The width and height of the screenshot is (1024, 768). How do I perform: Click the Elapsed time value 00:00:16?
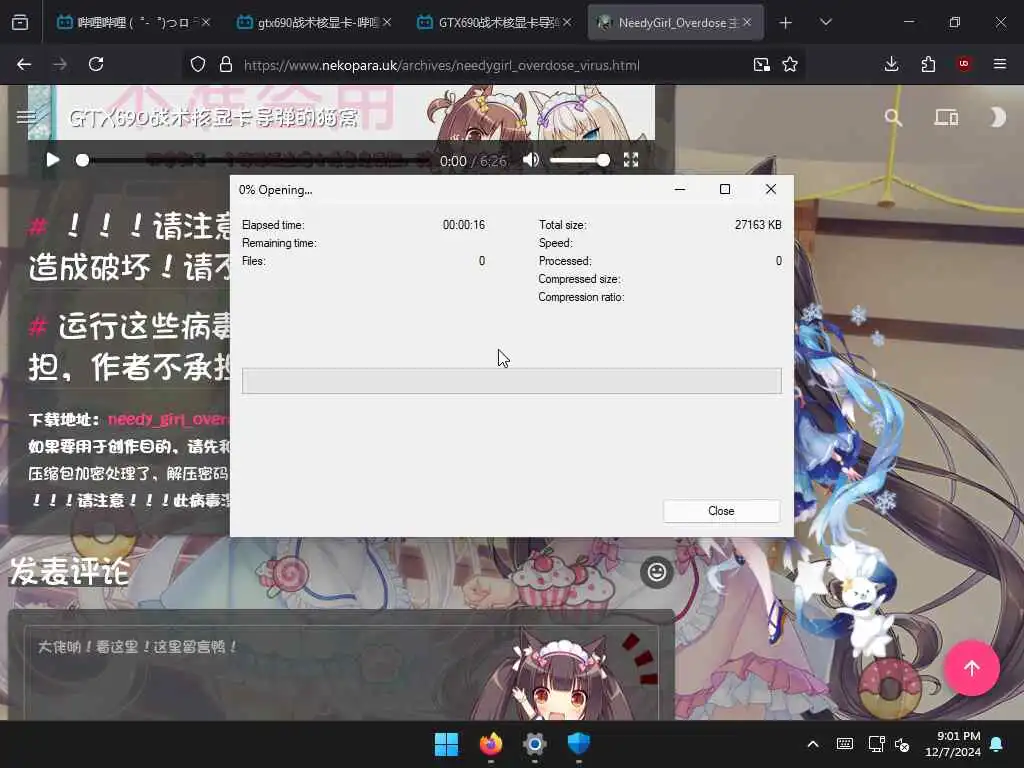click(464, 225)
